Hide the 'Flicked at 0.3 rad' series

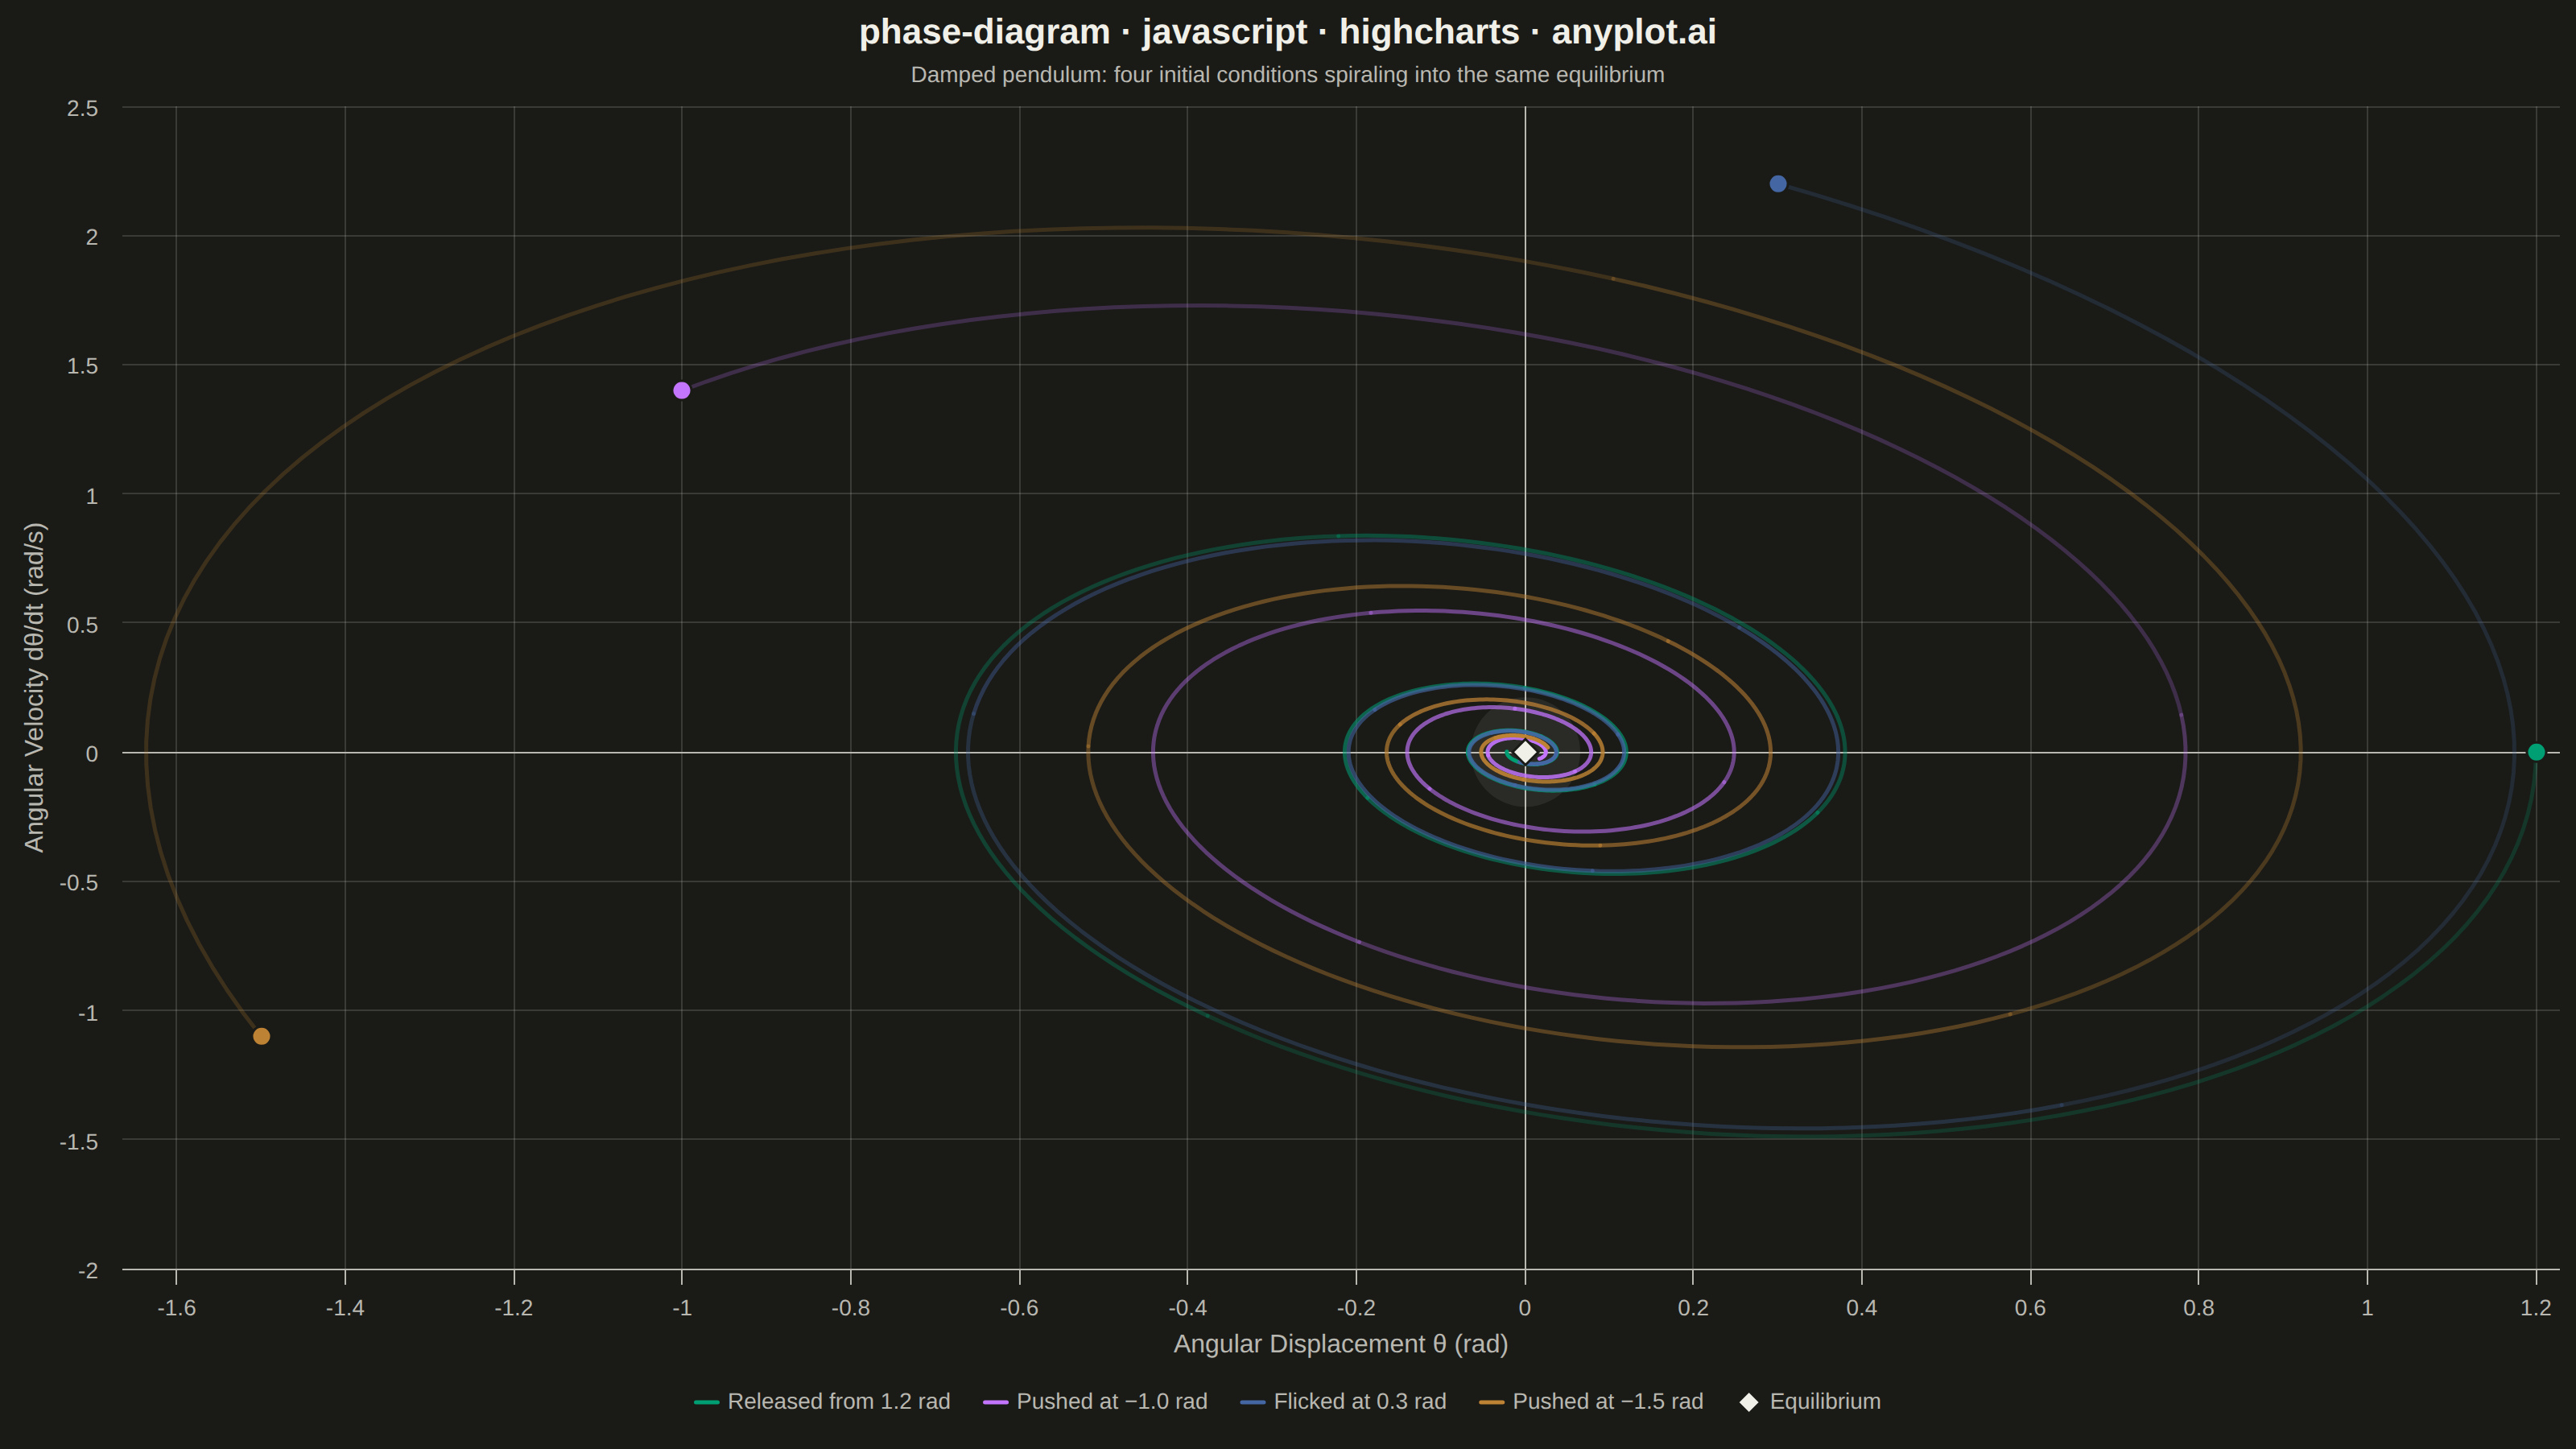(x=1360, y=1402)
